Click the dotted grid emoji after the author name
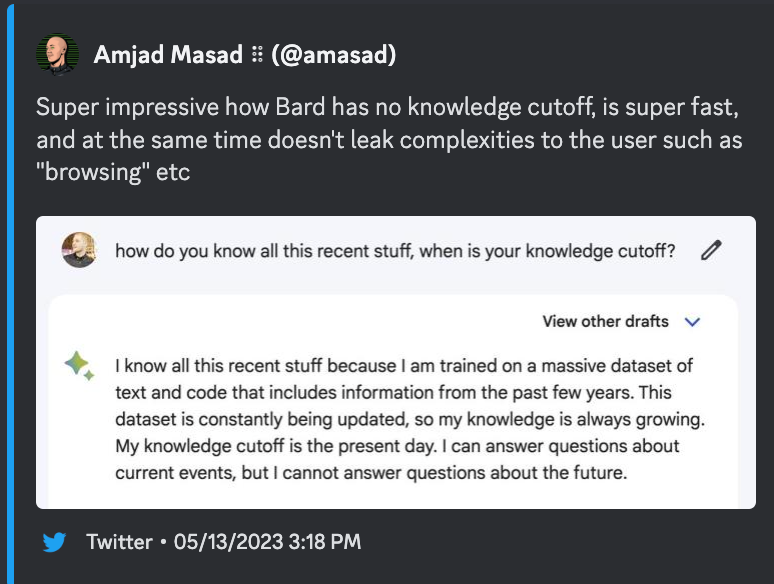The height and width of the screenshot is (584, 774). 257,56
